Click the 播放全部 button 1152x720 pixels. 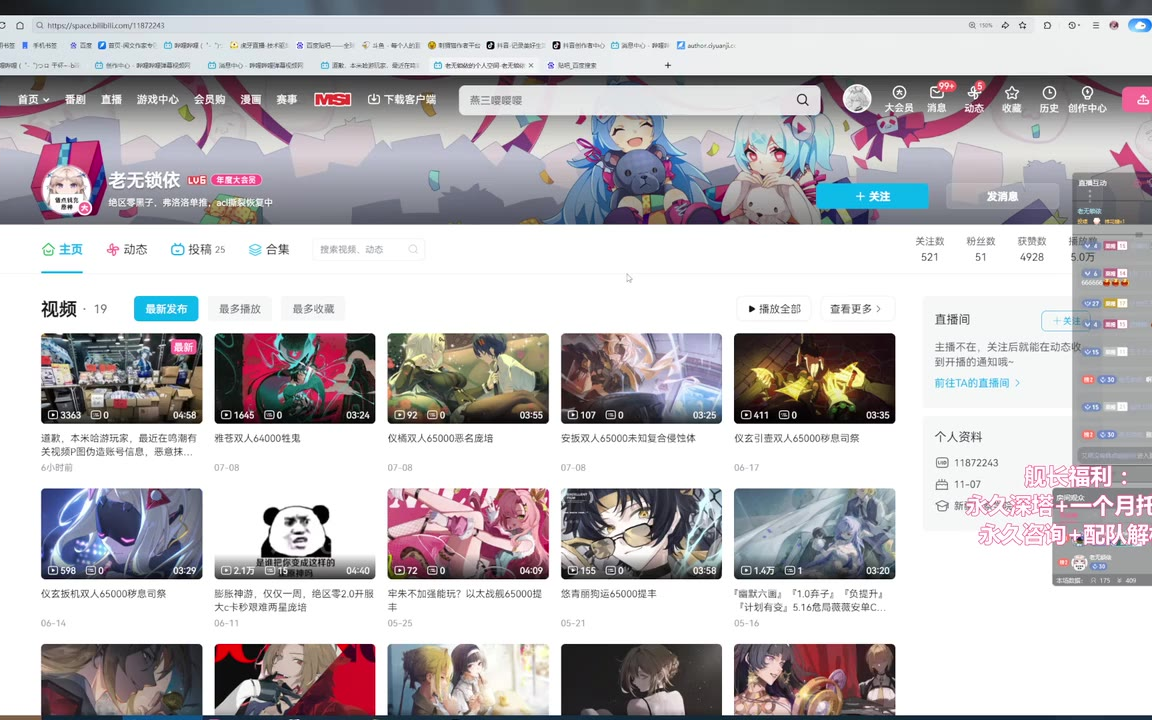[774, 309]
